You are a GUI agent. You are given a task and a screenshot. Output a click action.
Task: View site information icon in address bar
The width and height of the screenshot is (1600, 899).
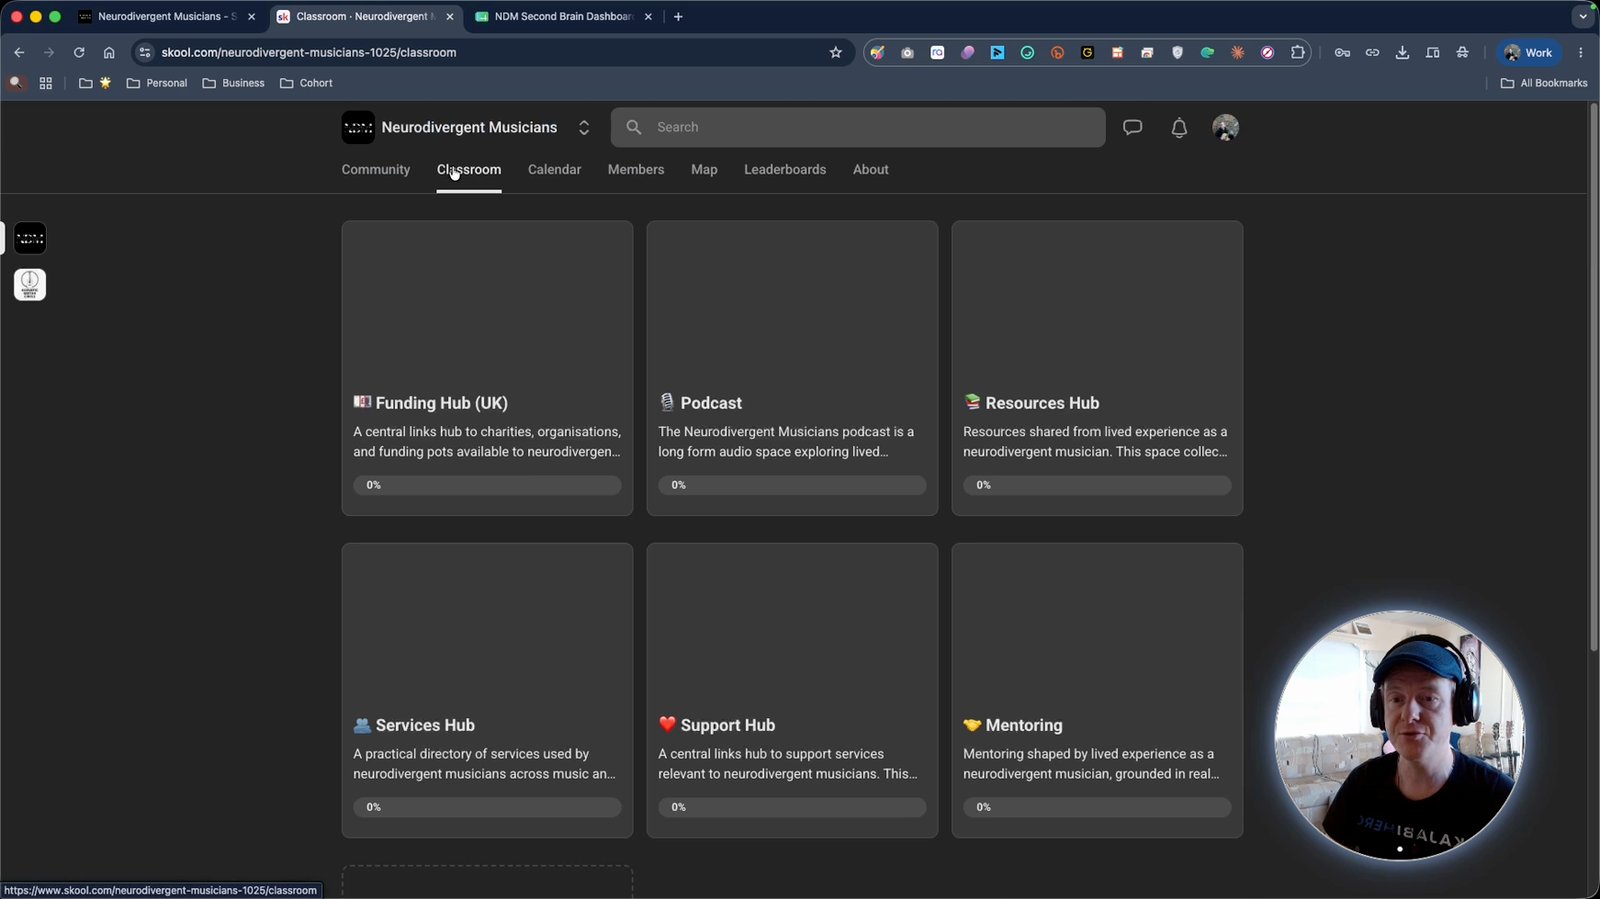click(x=145, y=53)
